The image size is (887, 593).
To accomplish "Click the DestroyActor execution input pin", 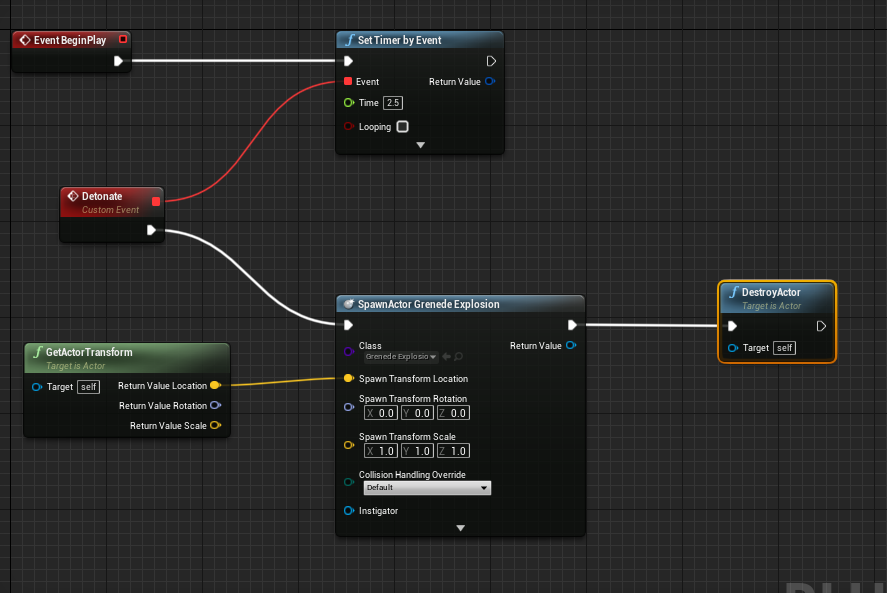I will click(x=732, y=326).
